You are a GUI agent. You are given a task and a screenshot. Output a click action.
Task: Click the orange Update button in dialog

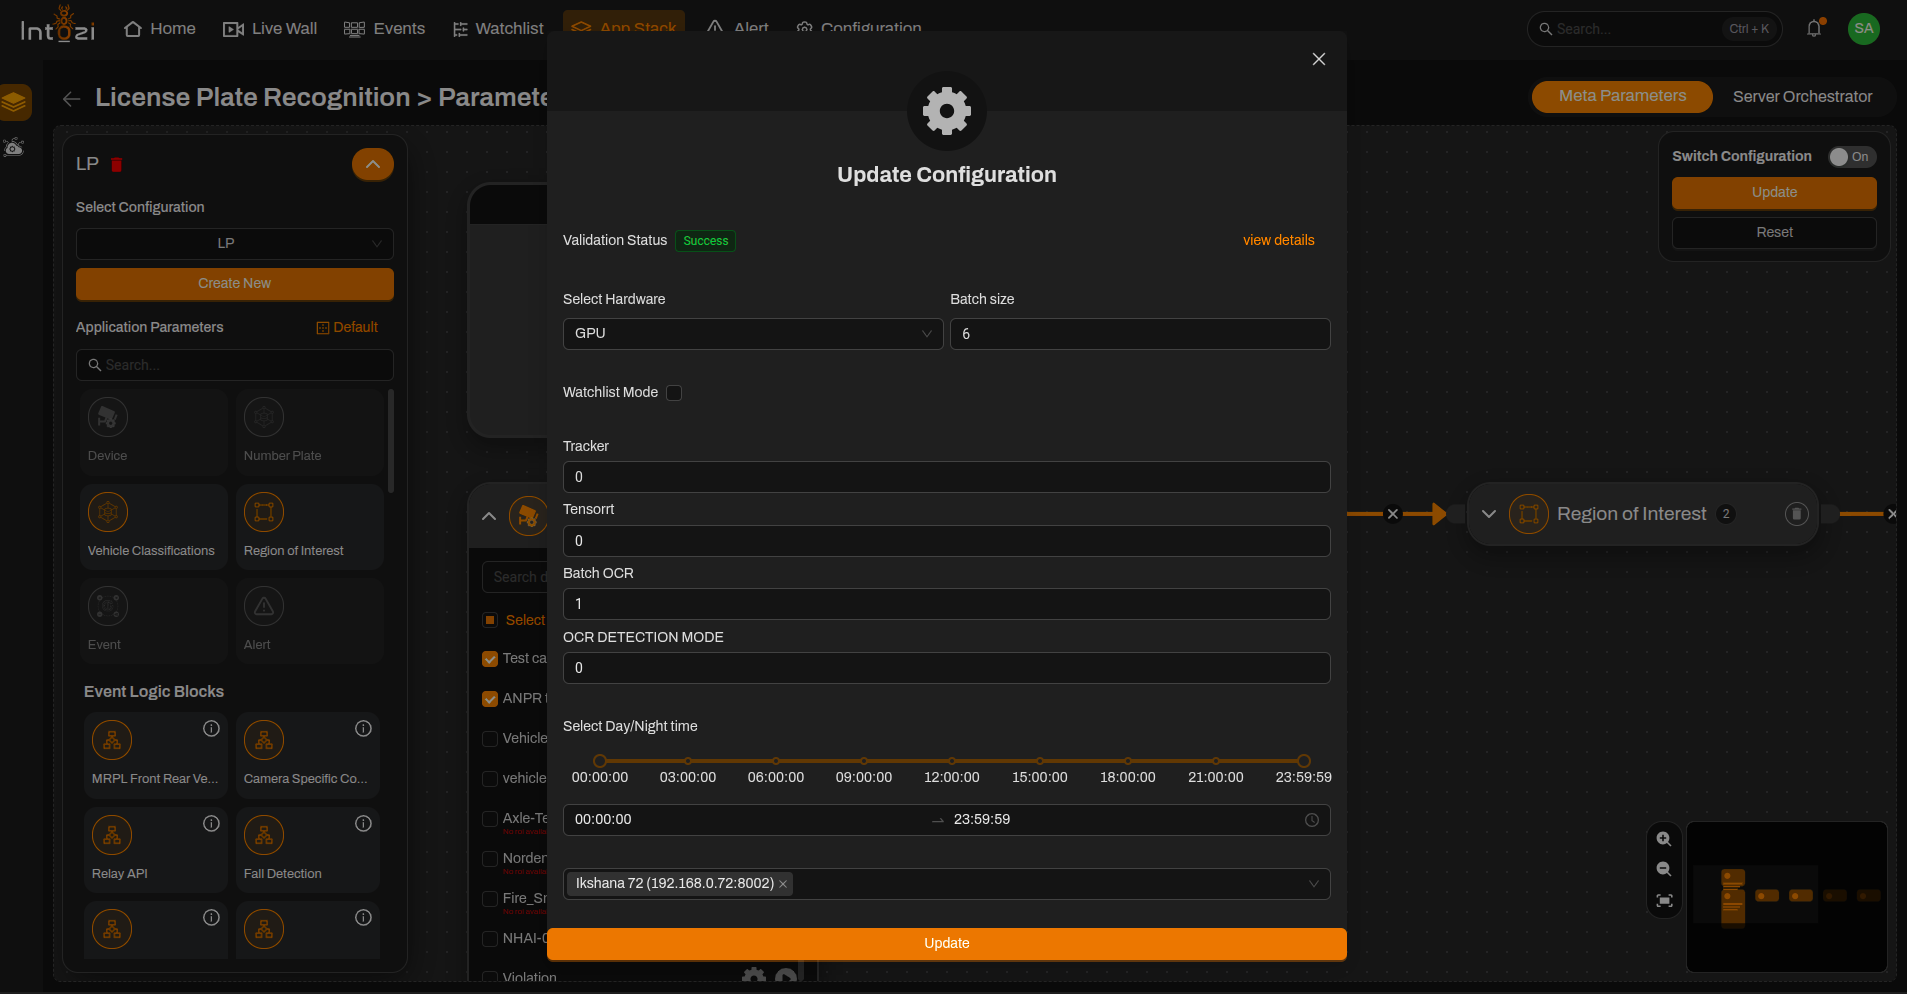(x=946, y=943)
